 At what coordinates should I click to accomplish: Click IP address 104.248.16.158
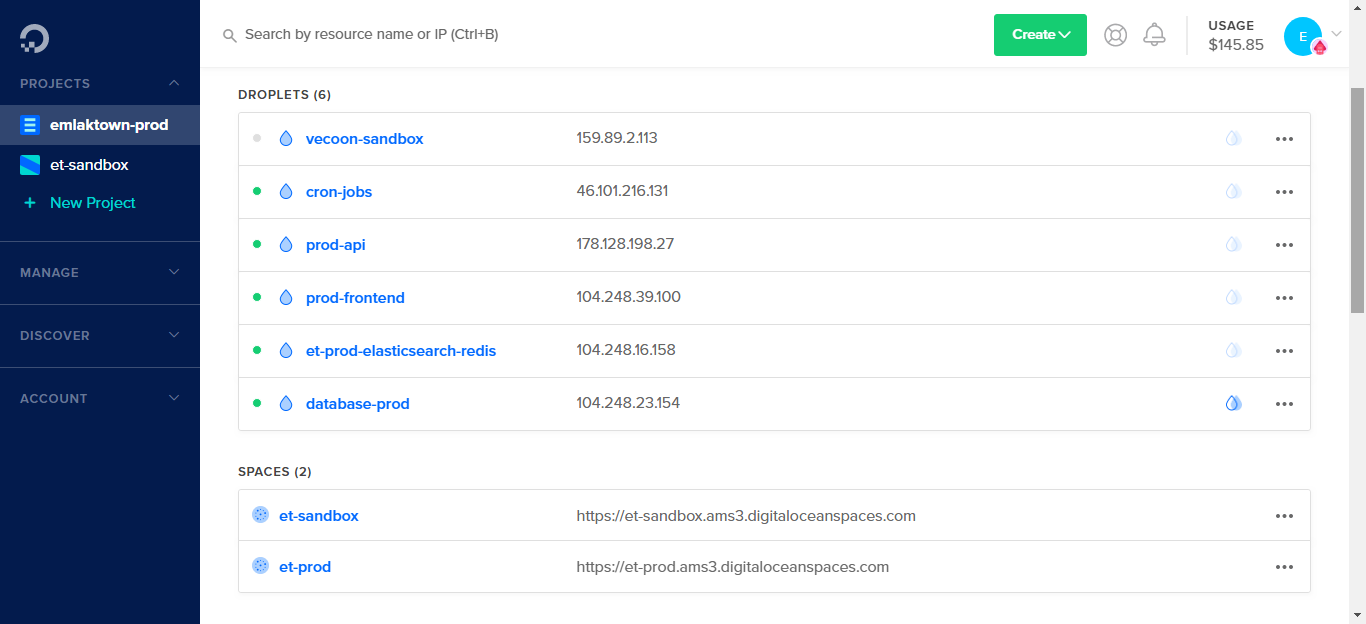[x=626, y=350]
